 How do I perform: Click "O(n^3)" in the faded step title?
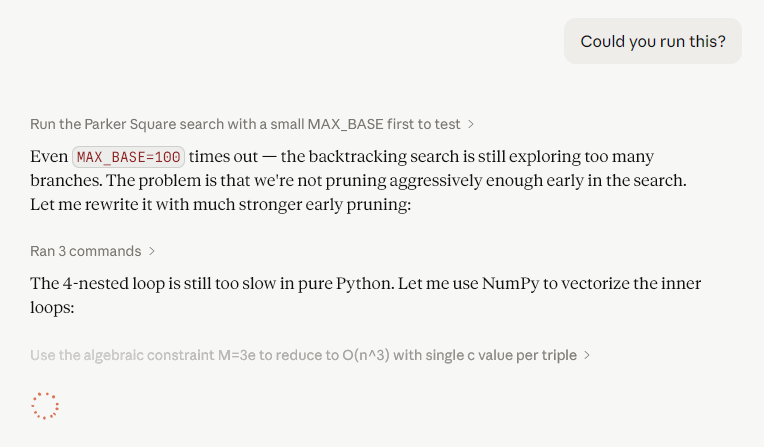(x=366, y=355)
